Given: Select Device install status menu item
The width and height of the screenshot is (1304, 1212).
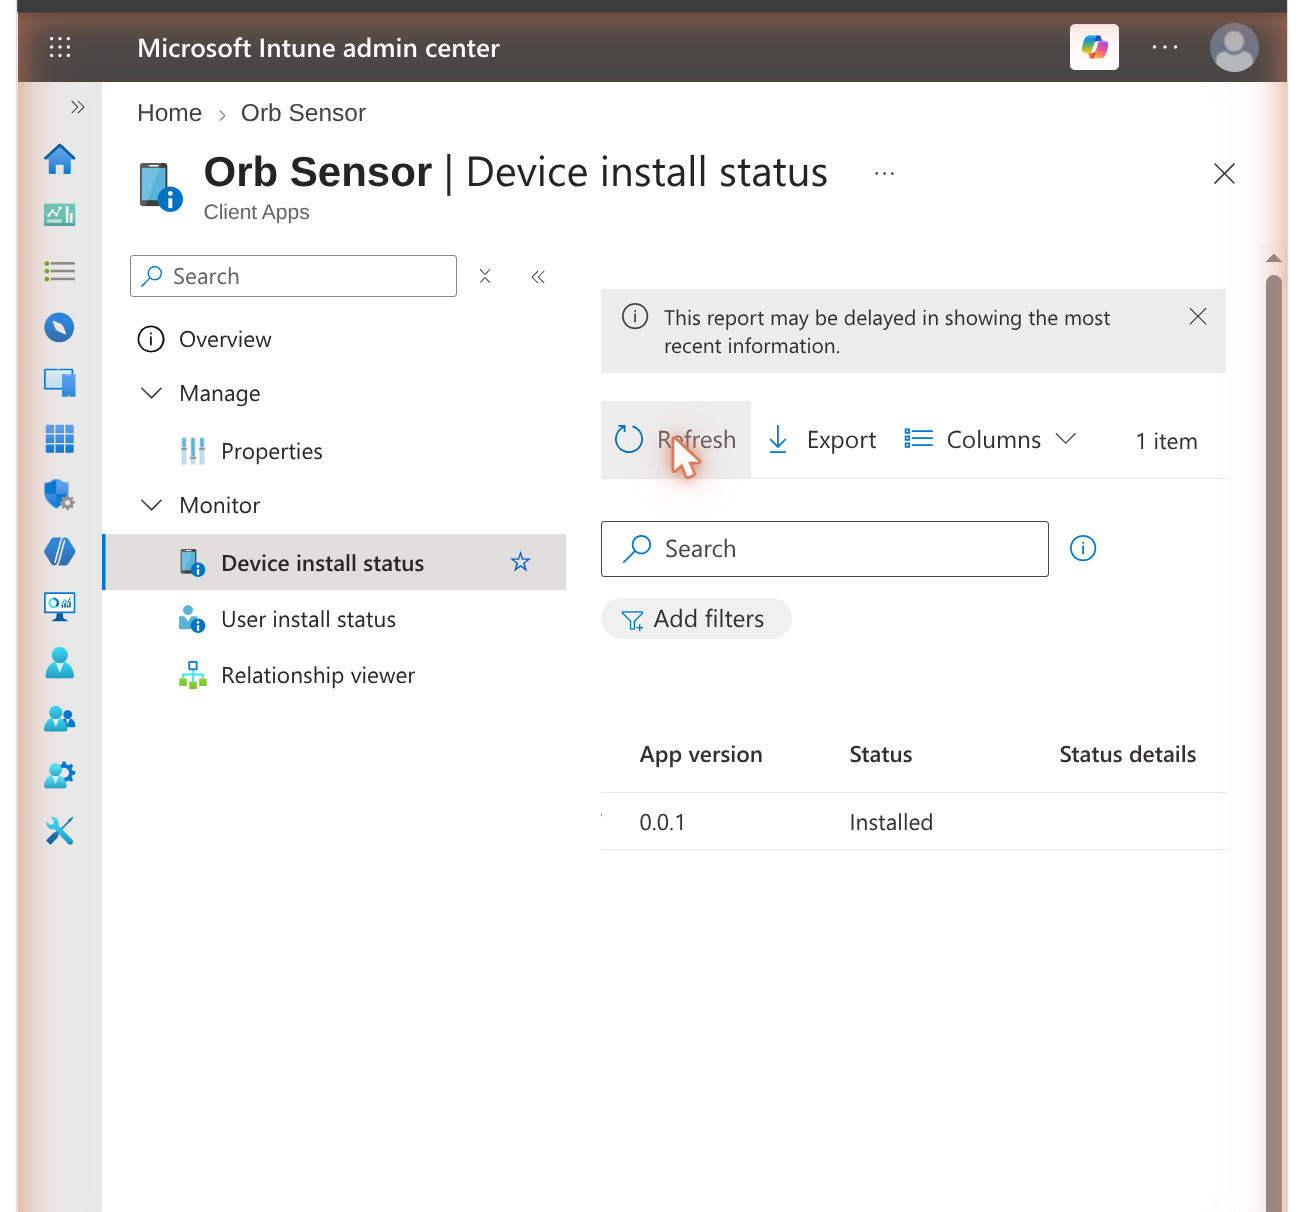Looking at the screenshot, I should [x=335, y=562].
